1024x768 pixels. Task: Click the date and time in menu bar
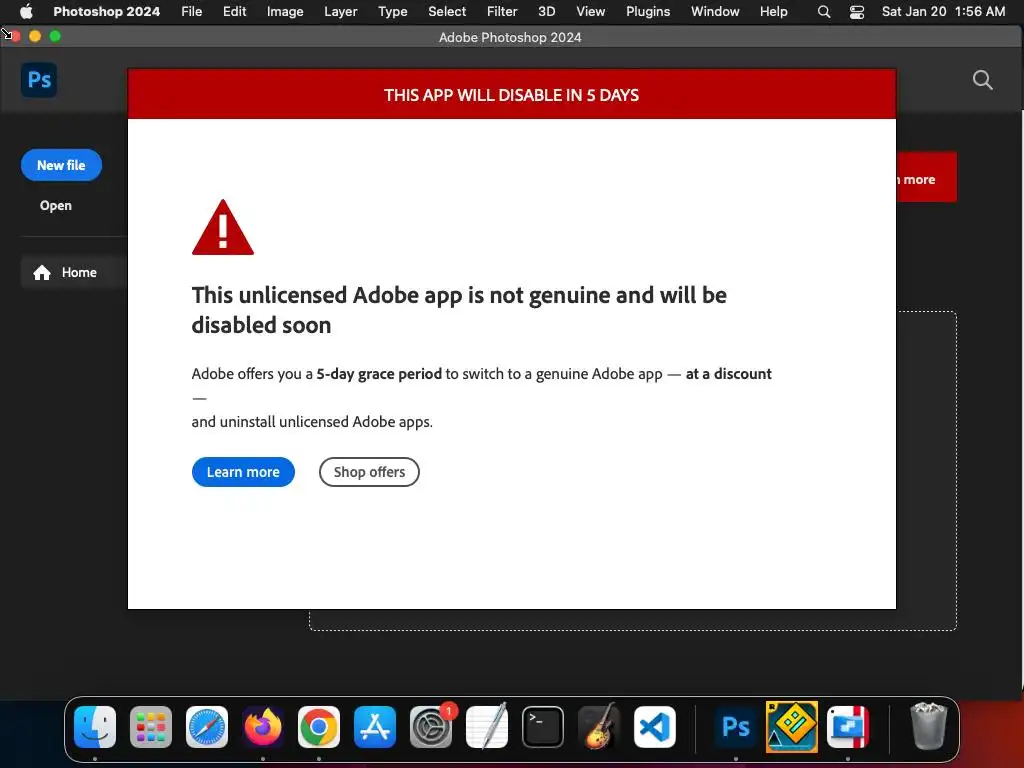coord(943,12)
